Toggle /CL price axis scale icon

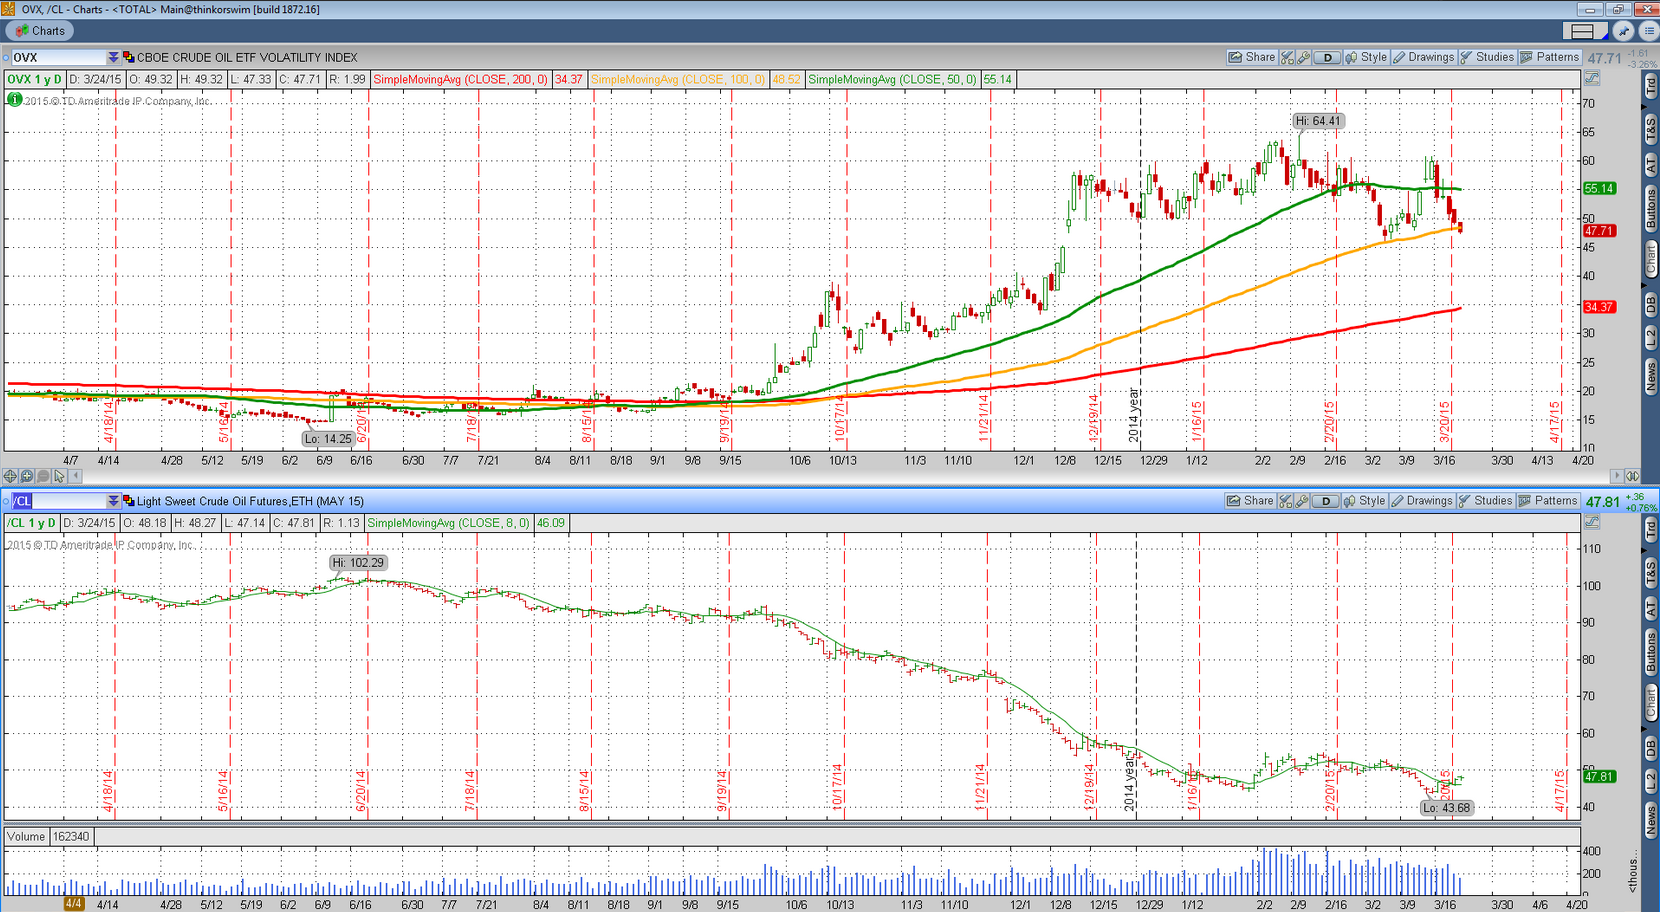pos(1592,522)
